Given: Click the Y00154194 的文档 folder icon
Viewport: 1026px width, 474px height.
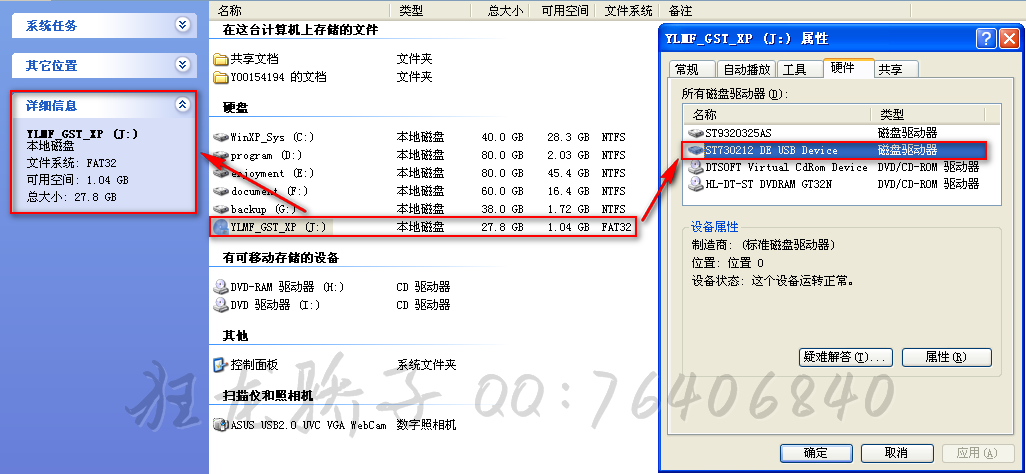Looking at the screenshot, I should pos(221,77).
